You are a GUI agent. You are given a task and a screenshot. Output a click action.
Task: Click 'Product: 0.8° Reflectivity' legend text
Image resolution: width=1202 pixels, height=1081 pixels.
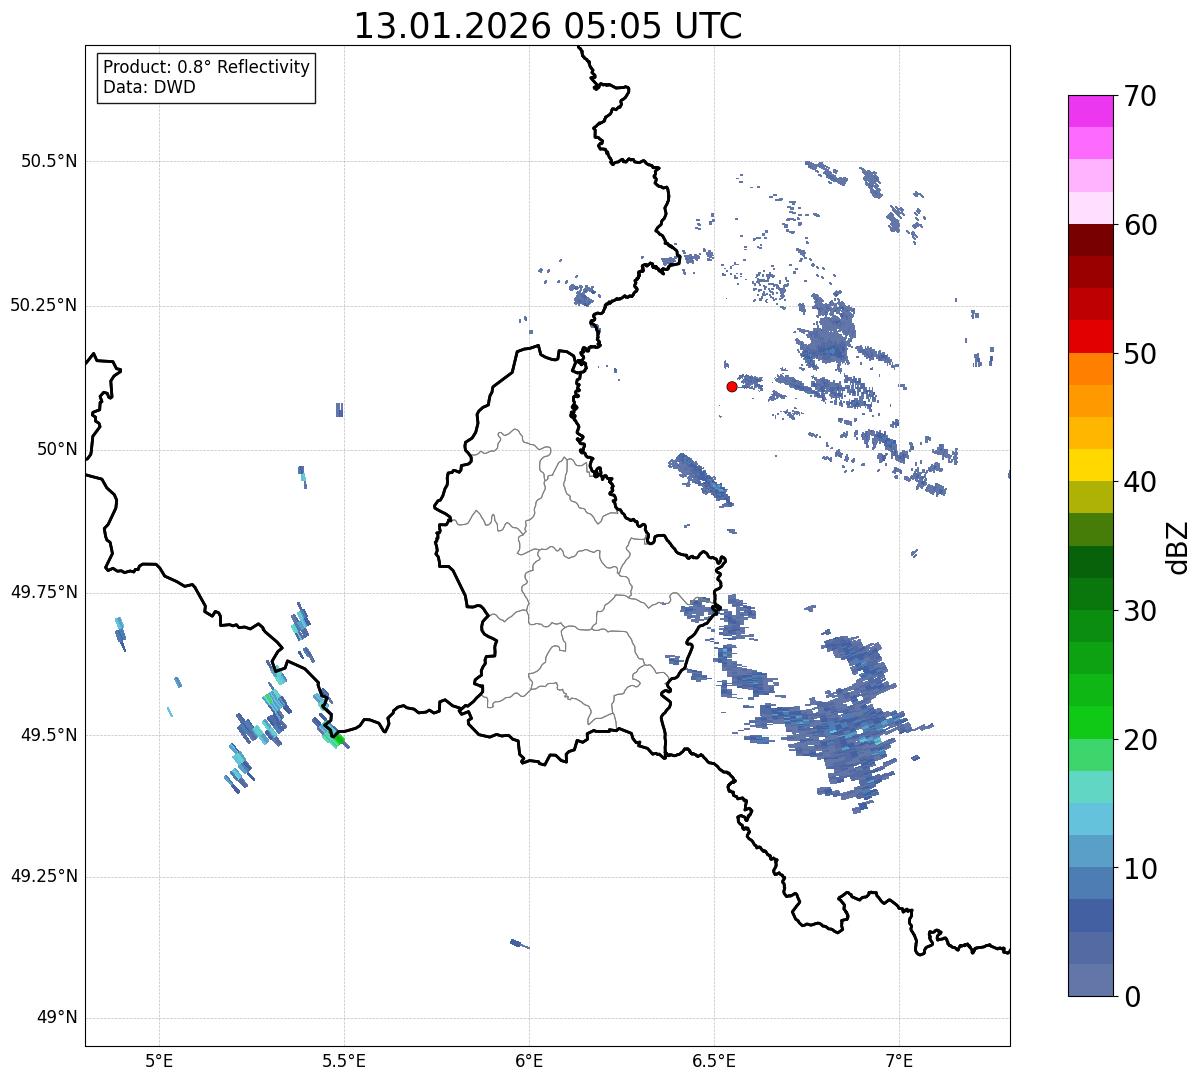pyautogui.click(x=207, y=67)
